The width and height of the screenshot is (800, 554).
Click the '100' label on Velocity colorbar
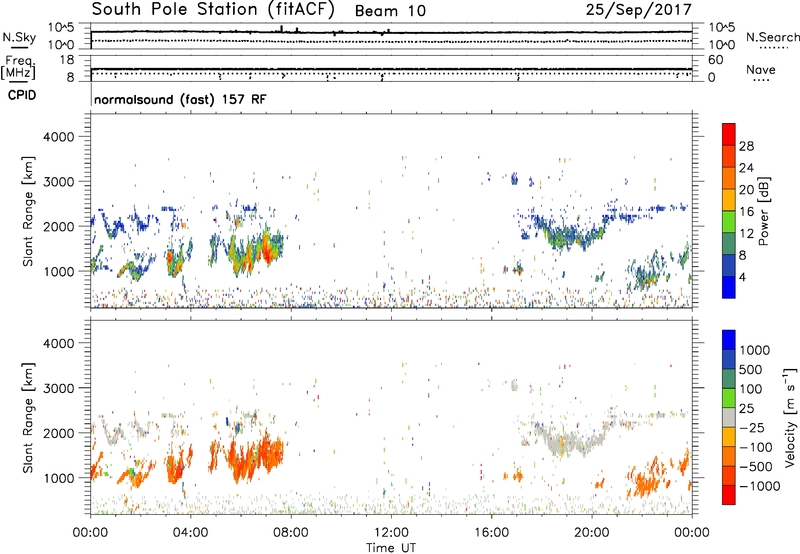pyautogui.click(x=751, y=389)
